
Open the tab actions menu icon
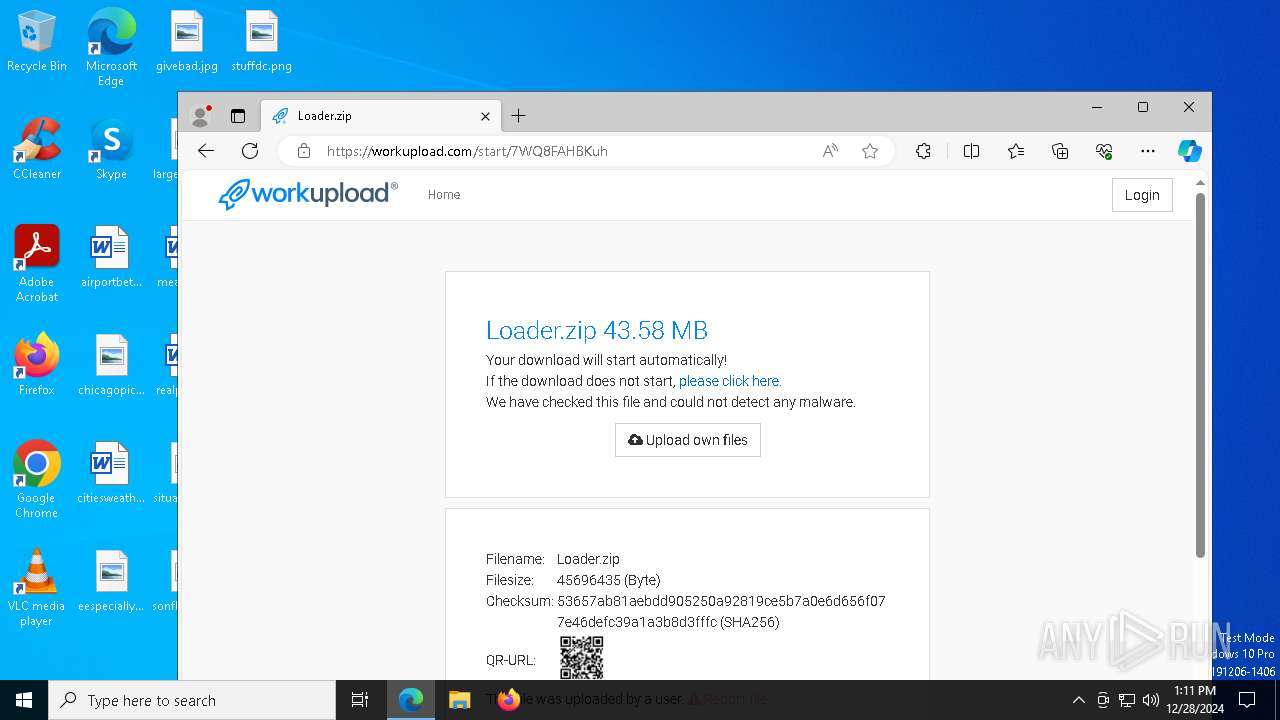coord(238,116)
